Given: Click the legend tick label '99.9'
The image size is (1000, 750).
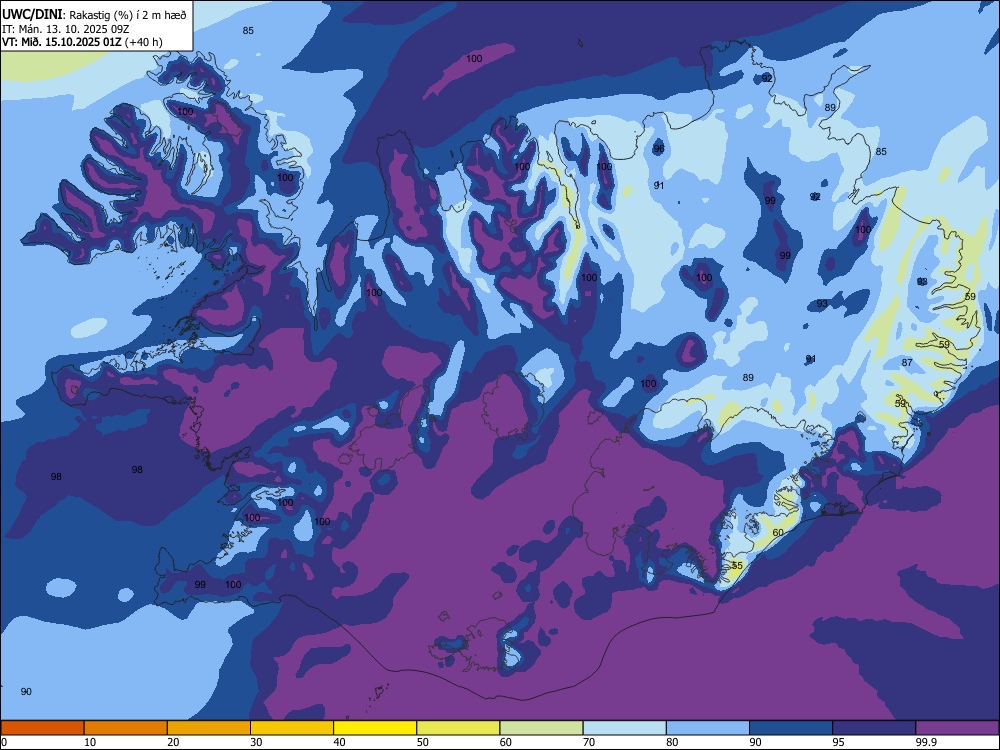Looking at the screenshot, I should [925, 742].
